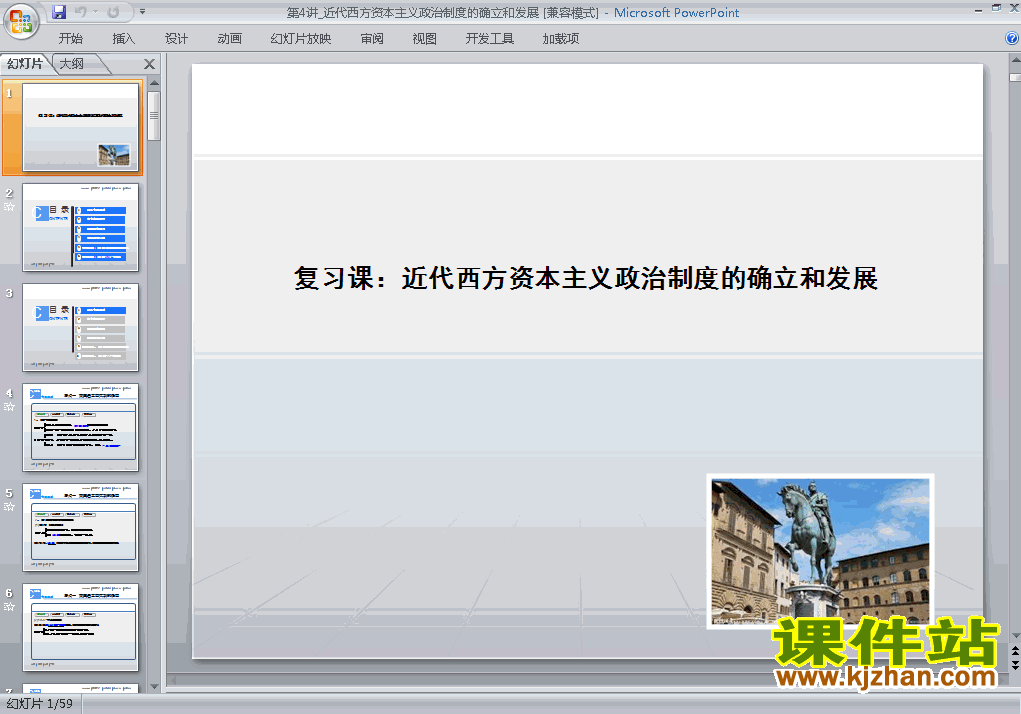Open the 幻灯片放映 ribbon tab

(301, 38)
